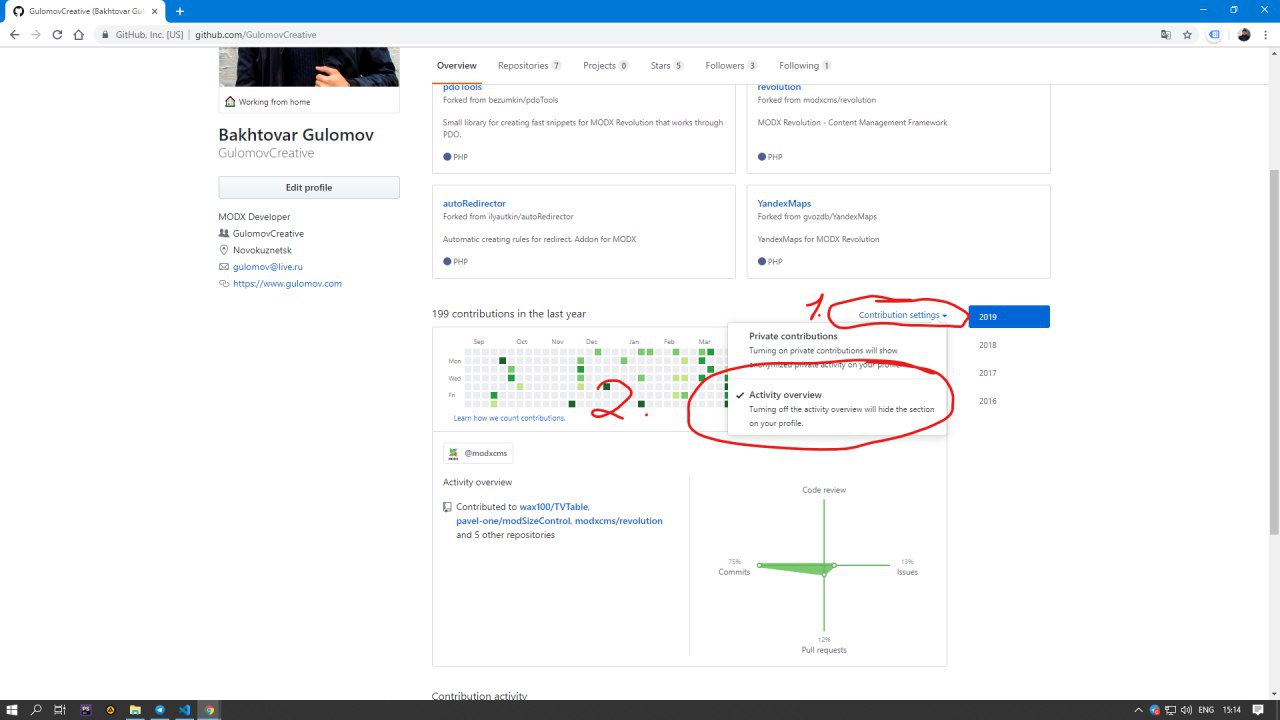The height and width of the screenshot is (720, 1280).
Task: Open the volume control in system tray
Action: point(1186,710)
